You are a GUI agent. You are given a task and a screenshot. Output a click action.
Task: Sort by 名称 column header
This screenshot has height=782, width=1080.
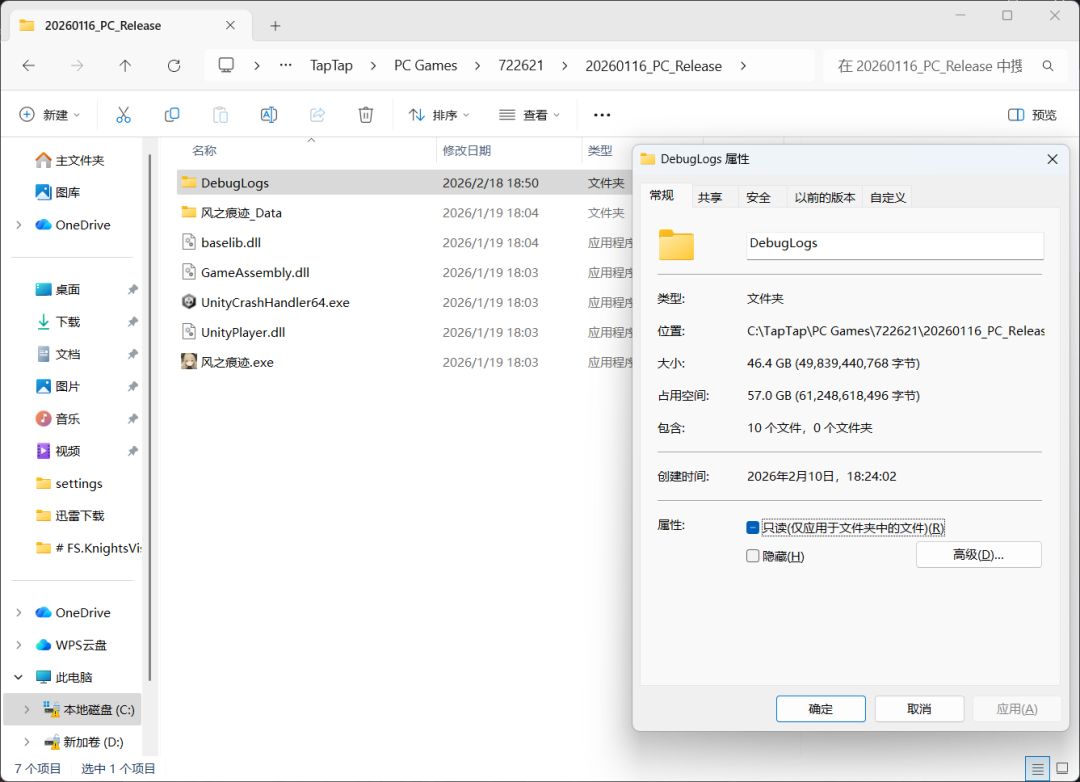(x=204, y=151)
